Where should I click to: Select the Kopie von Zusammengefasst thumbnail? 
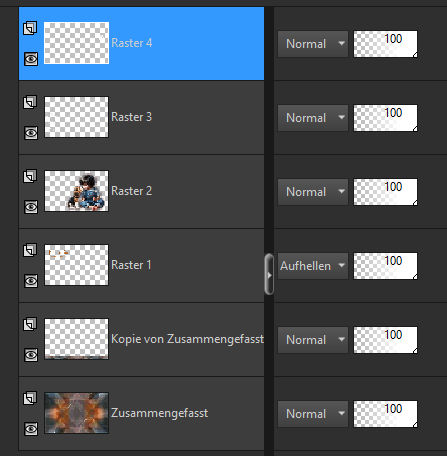tap(76, 339)
